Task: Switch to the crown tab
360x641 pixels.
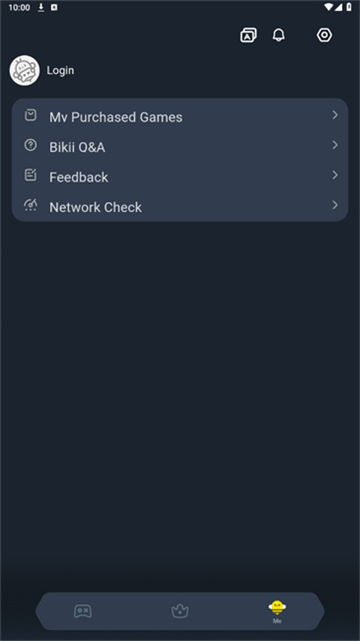Action: coord(180,611)
